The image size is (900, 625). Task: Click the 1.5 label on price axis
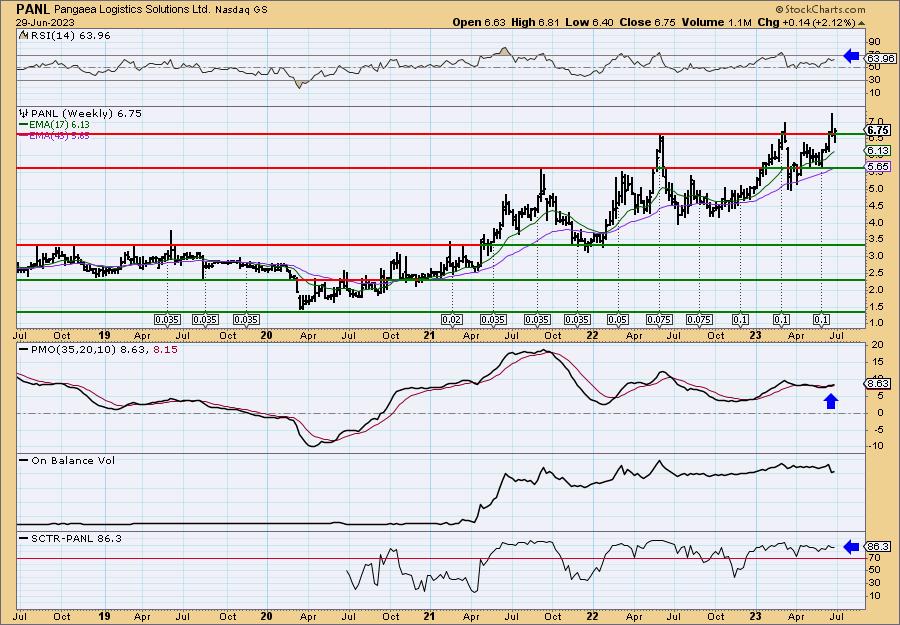tap(876, 306)
